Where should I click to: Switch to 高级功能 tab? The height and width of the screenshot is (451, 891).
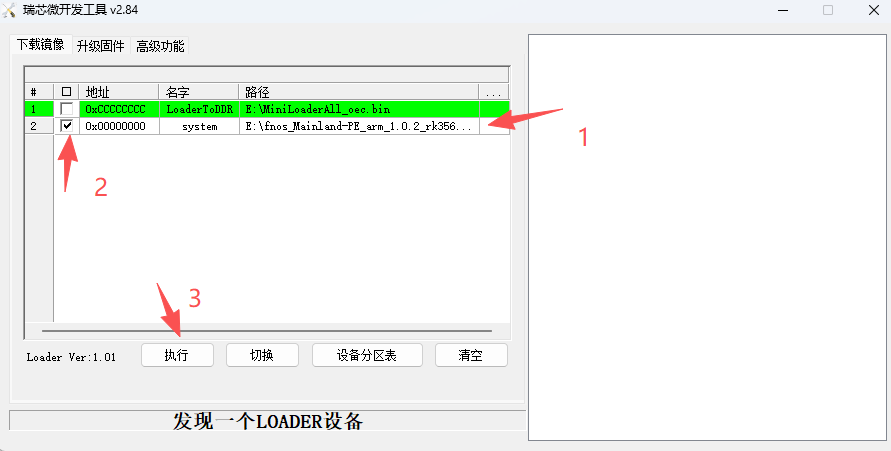[x=160, y=46]
